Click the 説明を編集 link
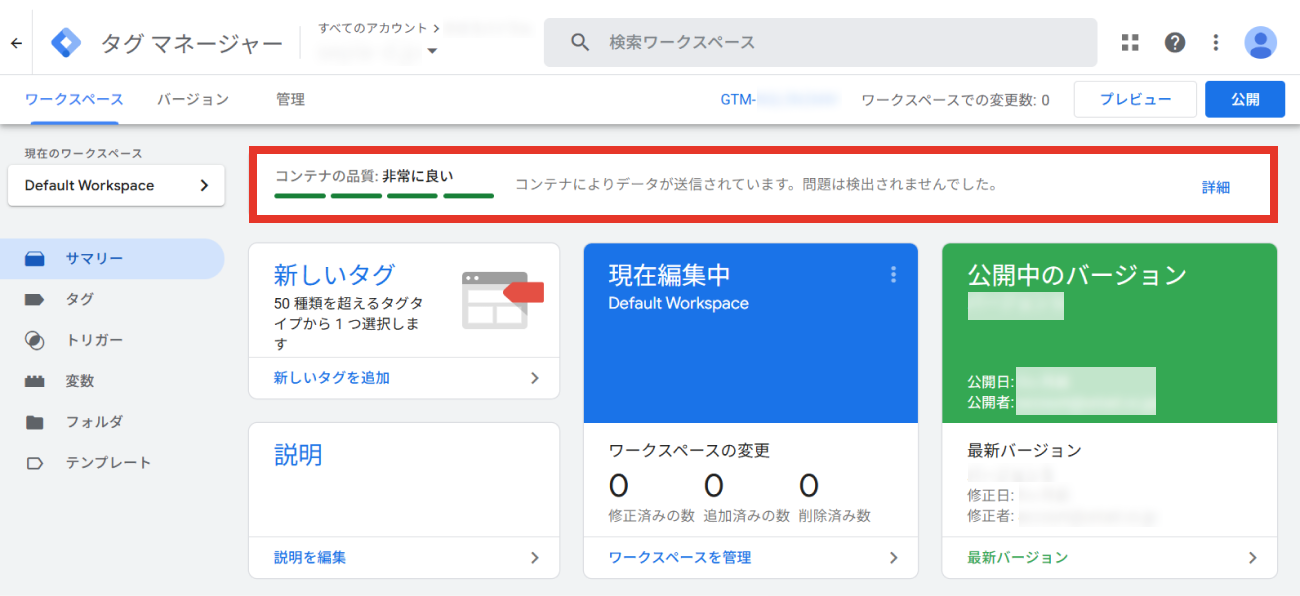 coord(310,558)
